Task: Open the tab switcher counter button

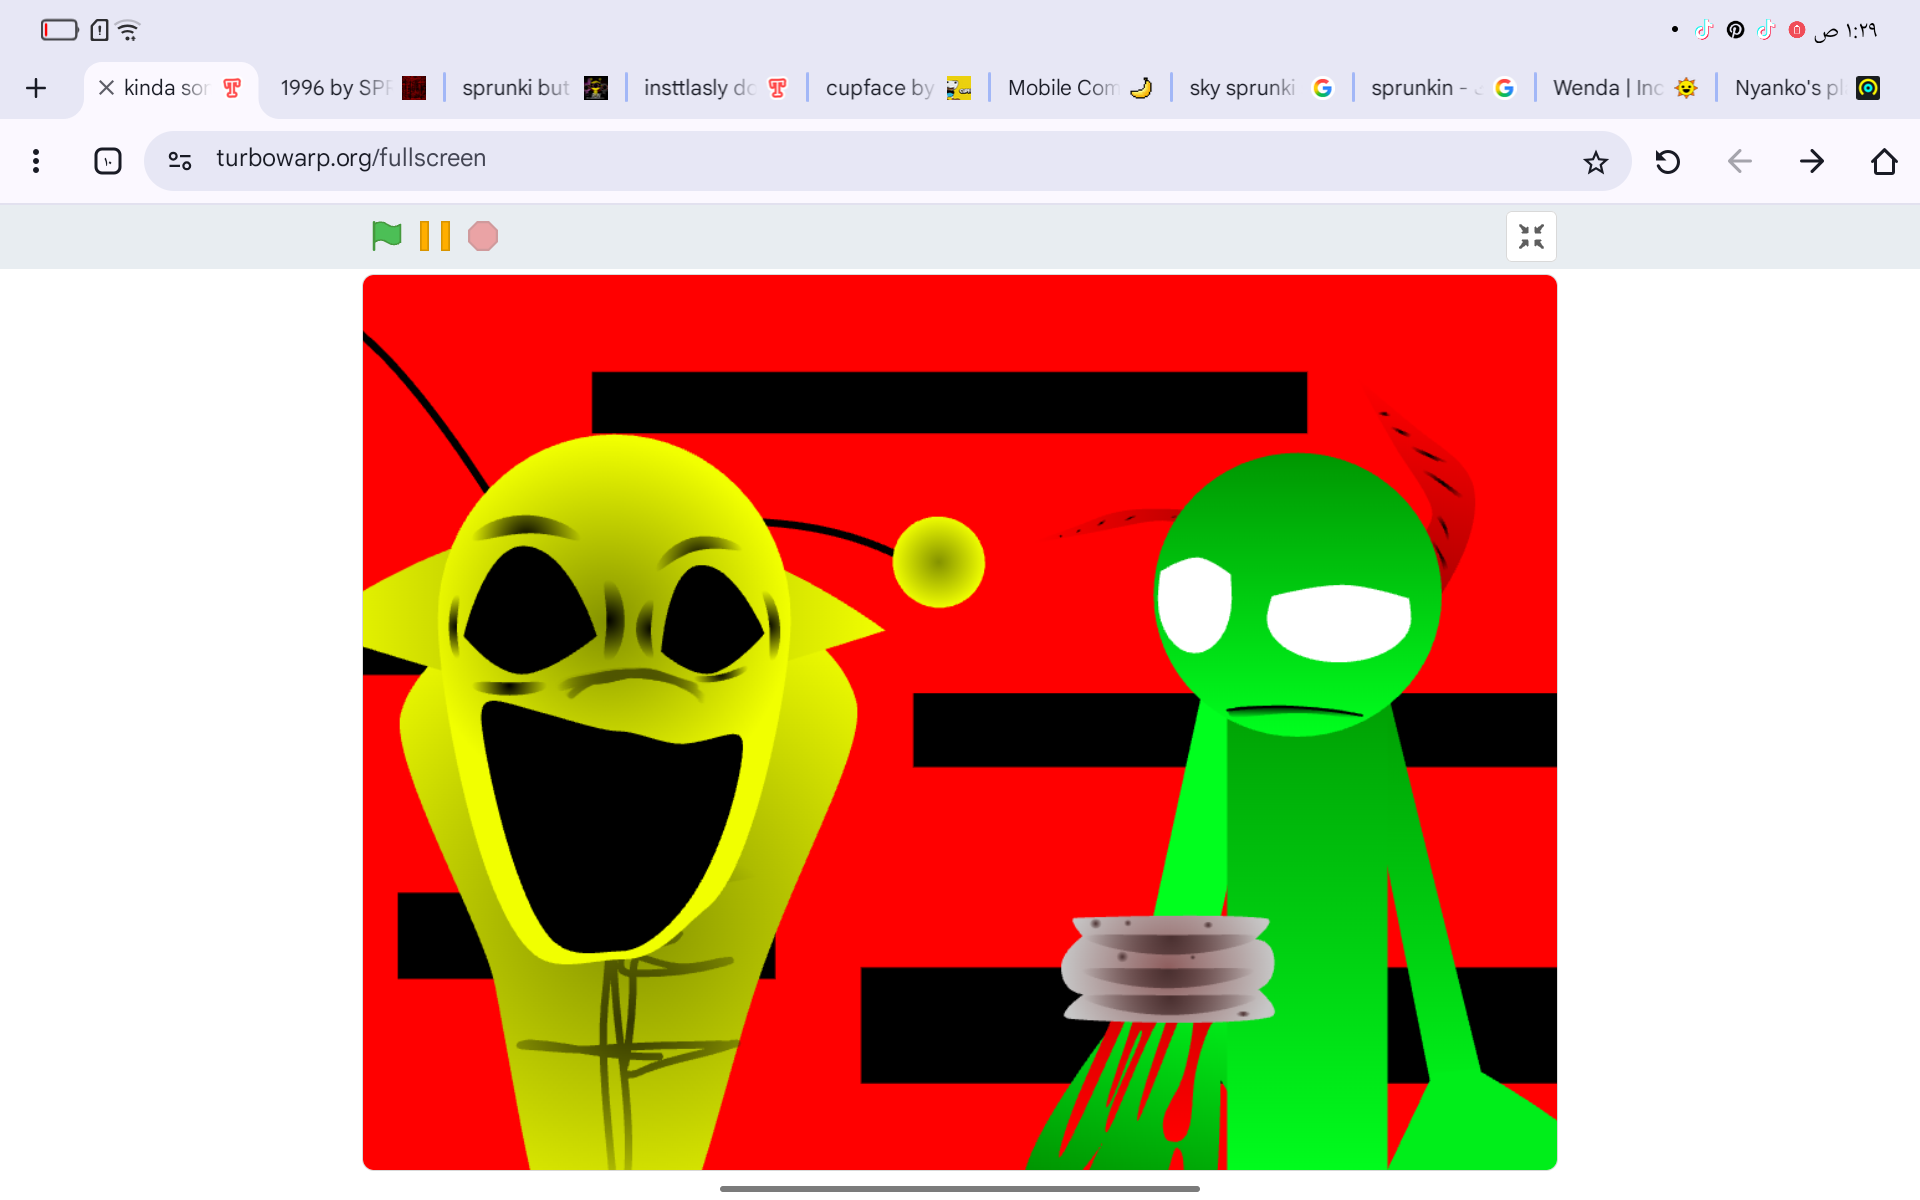Action: pyautogui.click(x=108, y=161)
